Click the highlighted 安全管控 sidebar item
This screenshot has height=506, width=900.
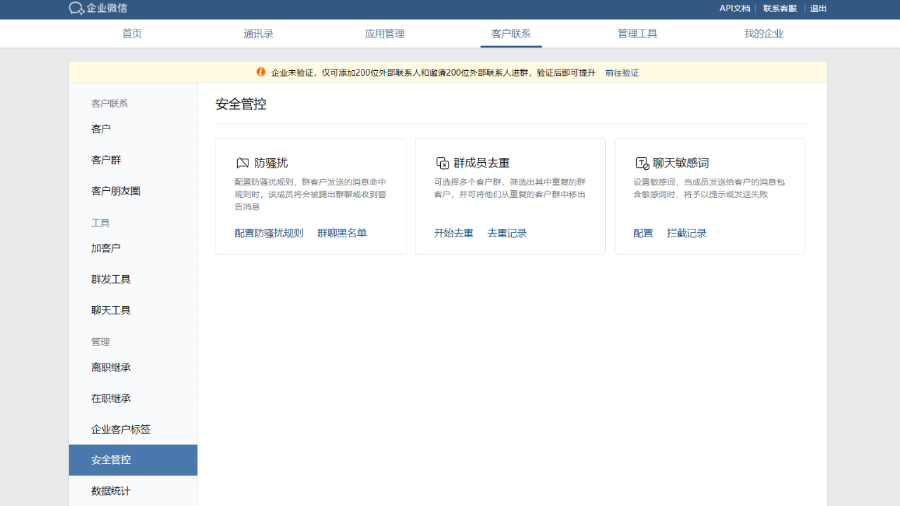click(133, 460)
